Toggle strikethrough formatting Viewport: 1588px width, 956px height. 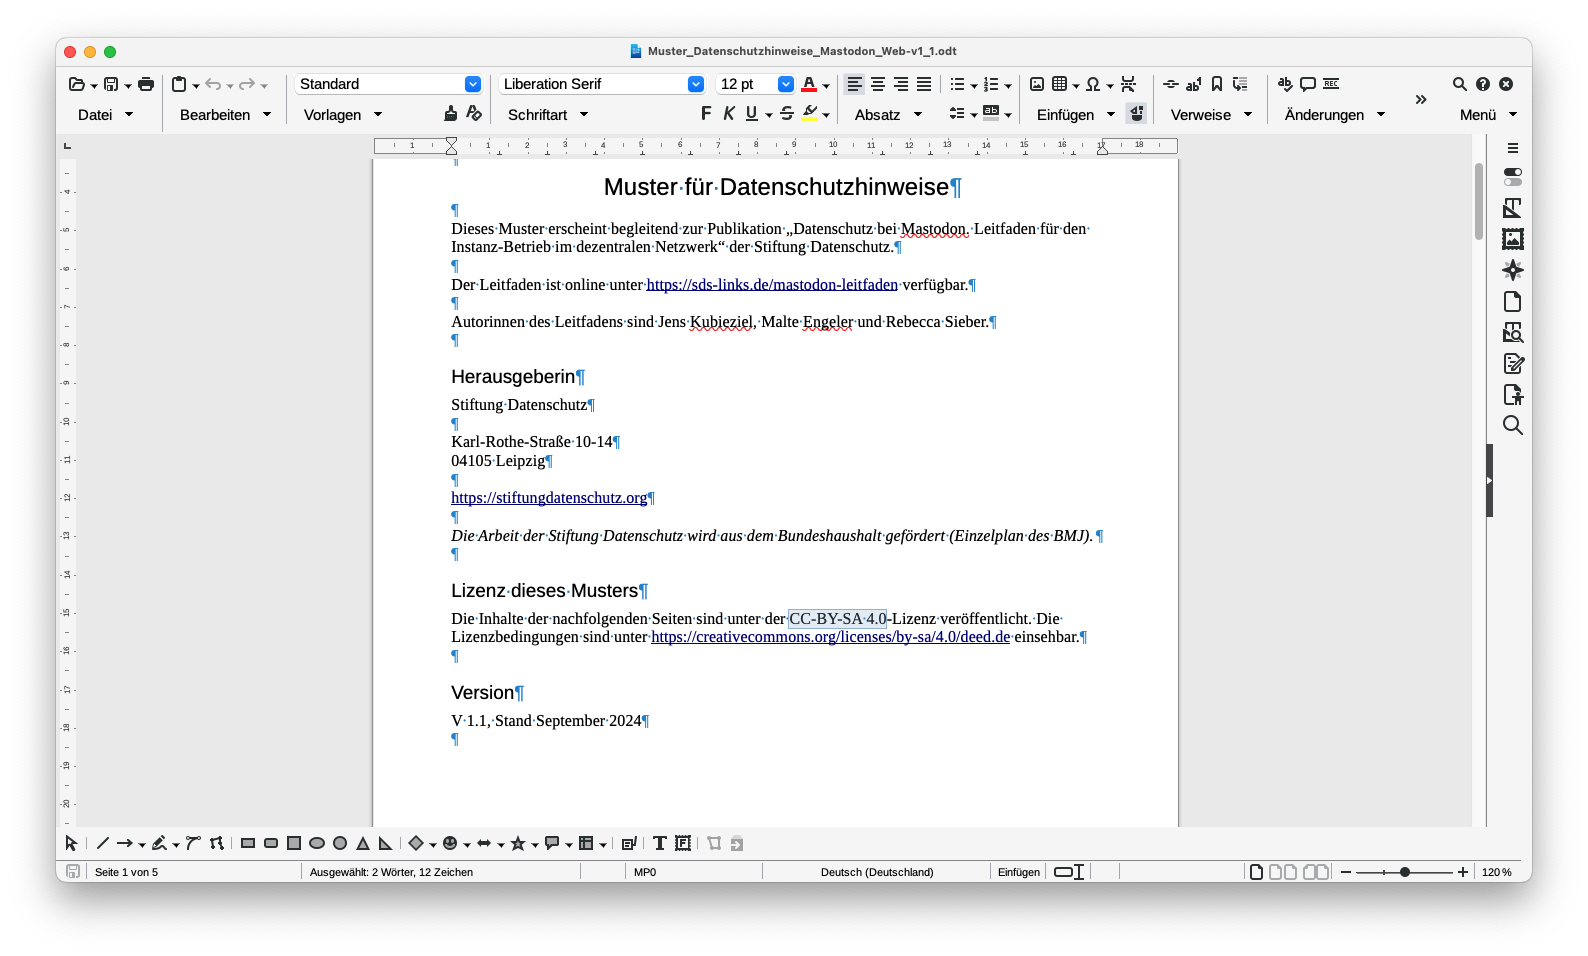point(787,114)
